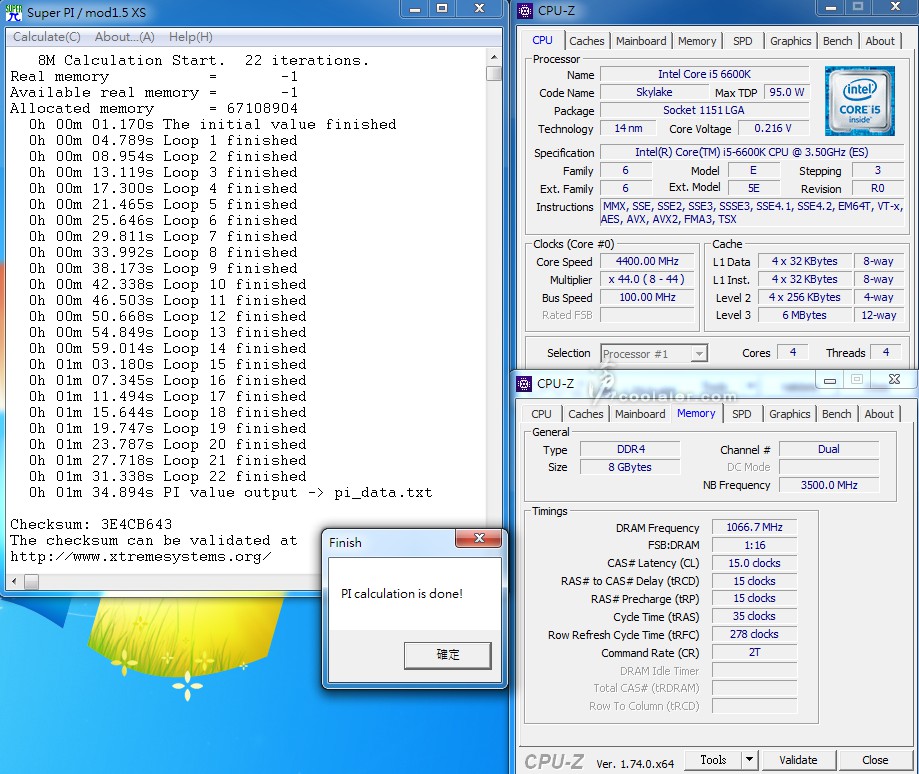Click the Command Rate value 2T
The image size is (919, 774).
click(x=754, y=652)
